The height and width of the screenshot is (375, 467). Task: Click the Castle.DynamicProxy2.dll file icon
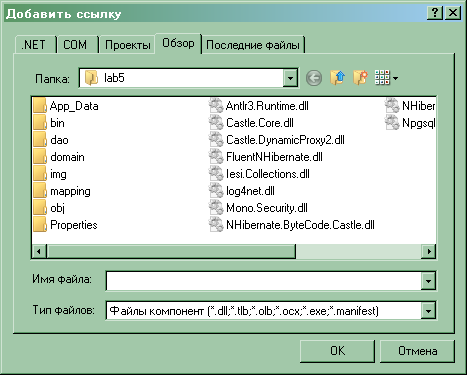click(x=216, y=140)
